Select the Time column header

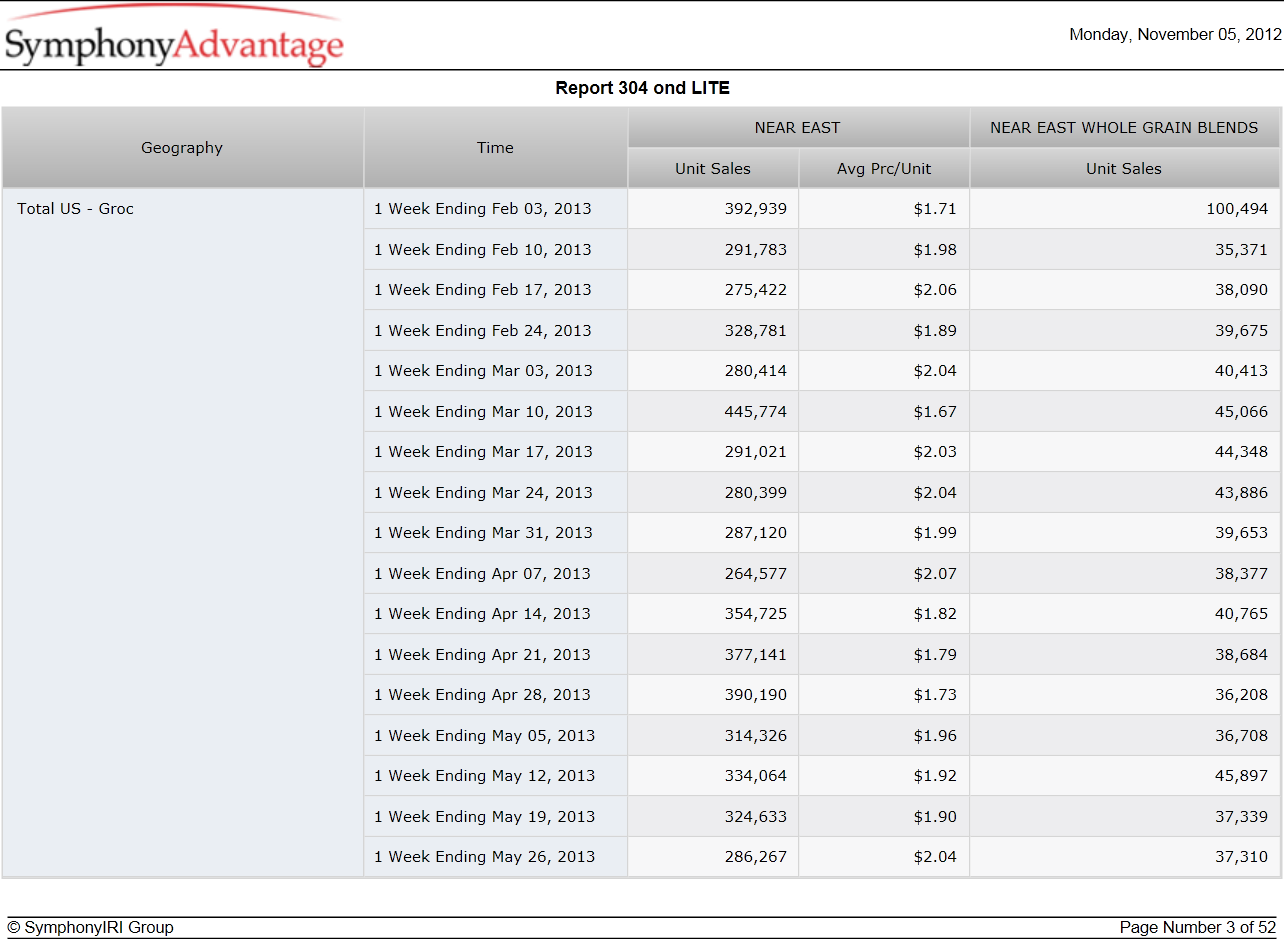495,148
